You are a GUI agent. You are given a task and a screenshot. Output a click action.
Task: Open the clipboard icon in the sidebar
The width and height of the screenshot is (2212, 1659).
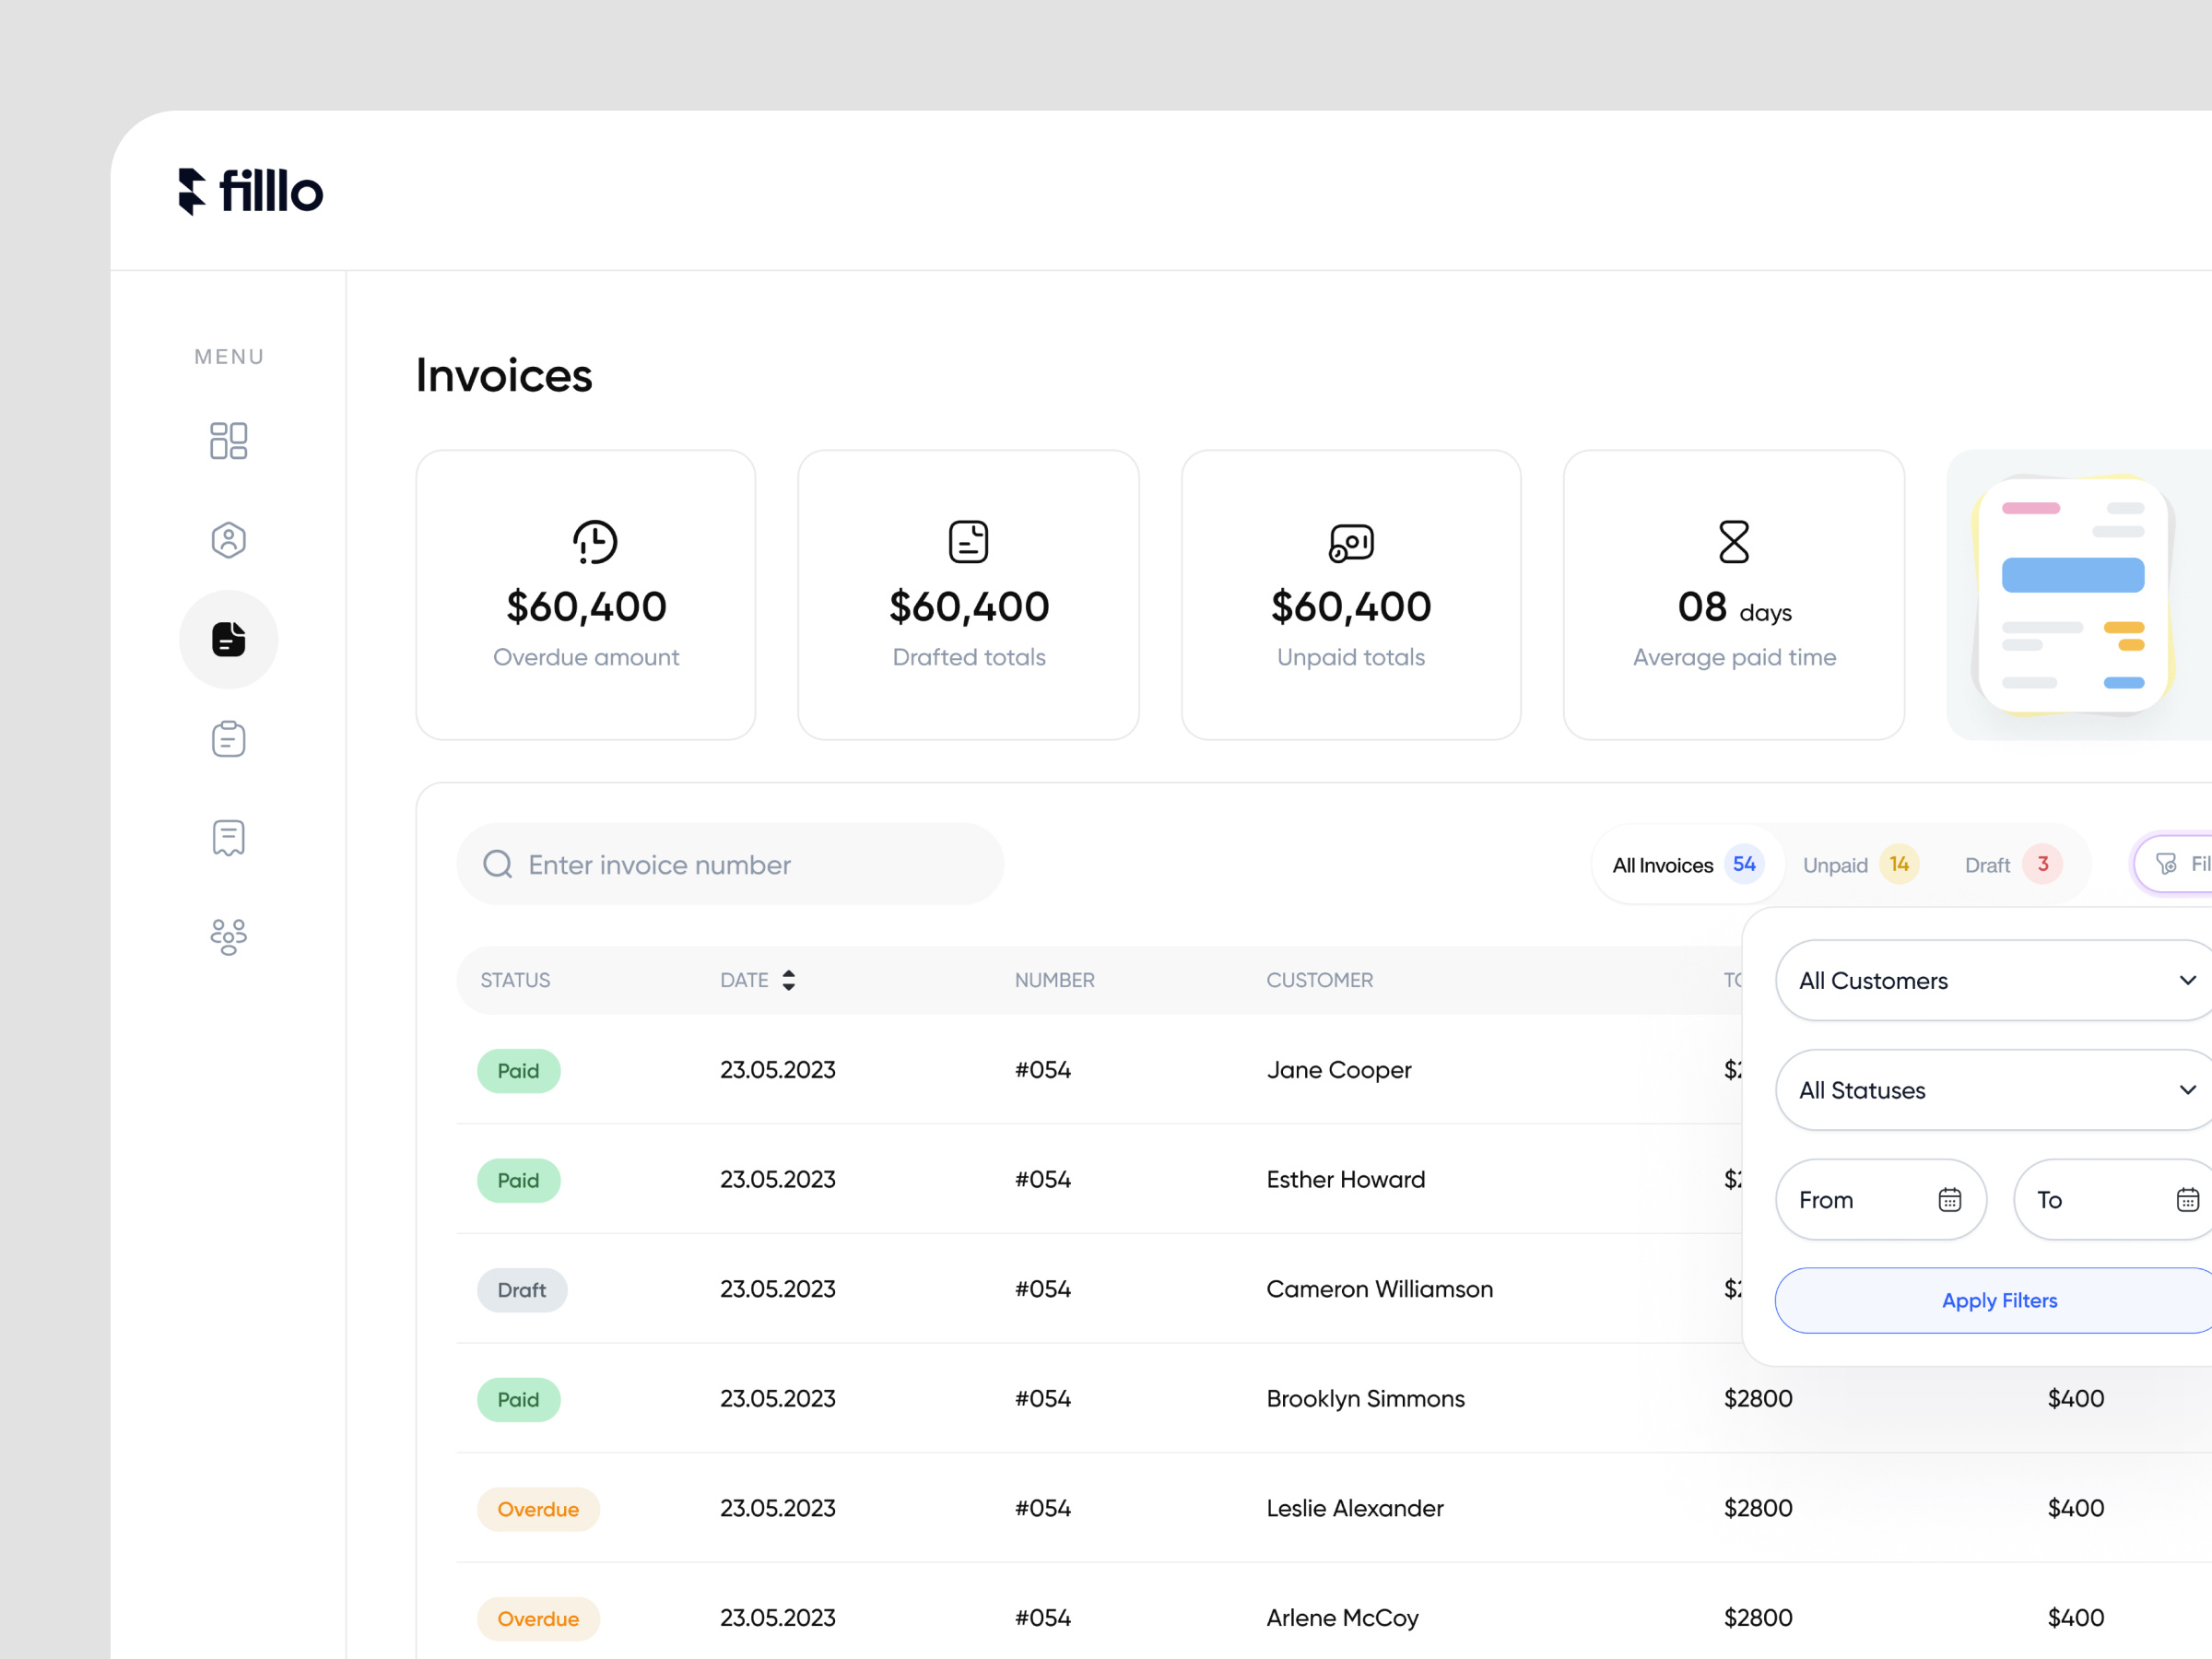(228, 738)
